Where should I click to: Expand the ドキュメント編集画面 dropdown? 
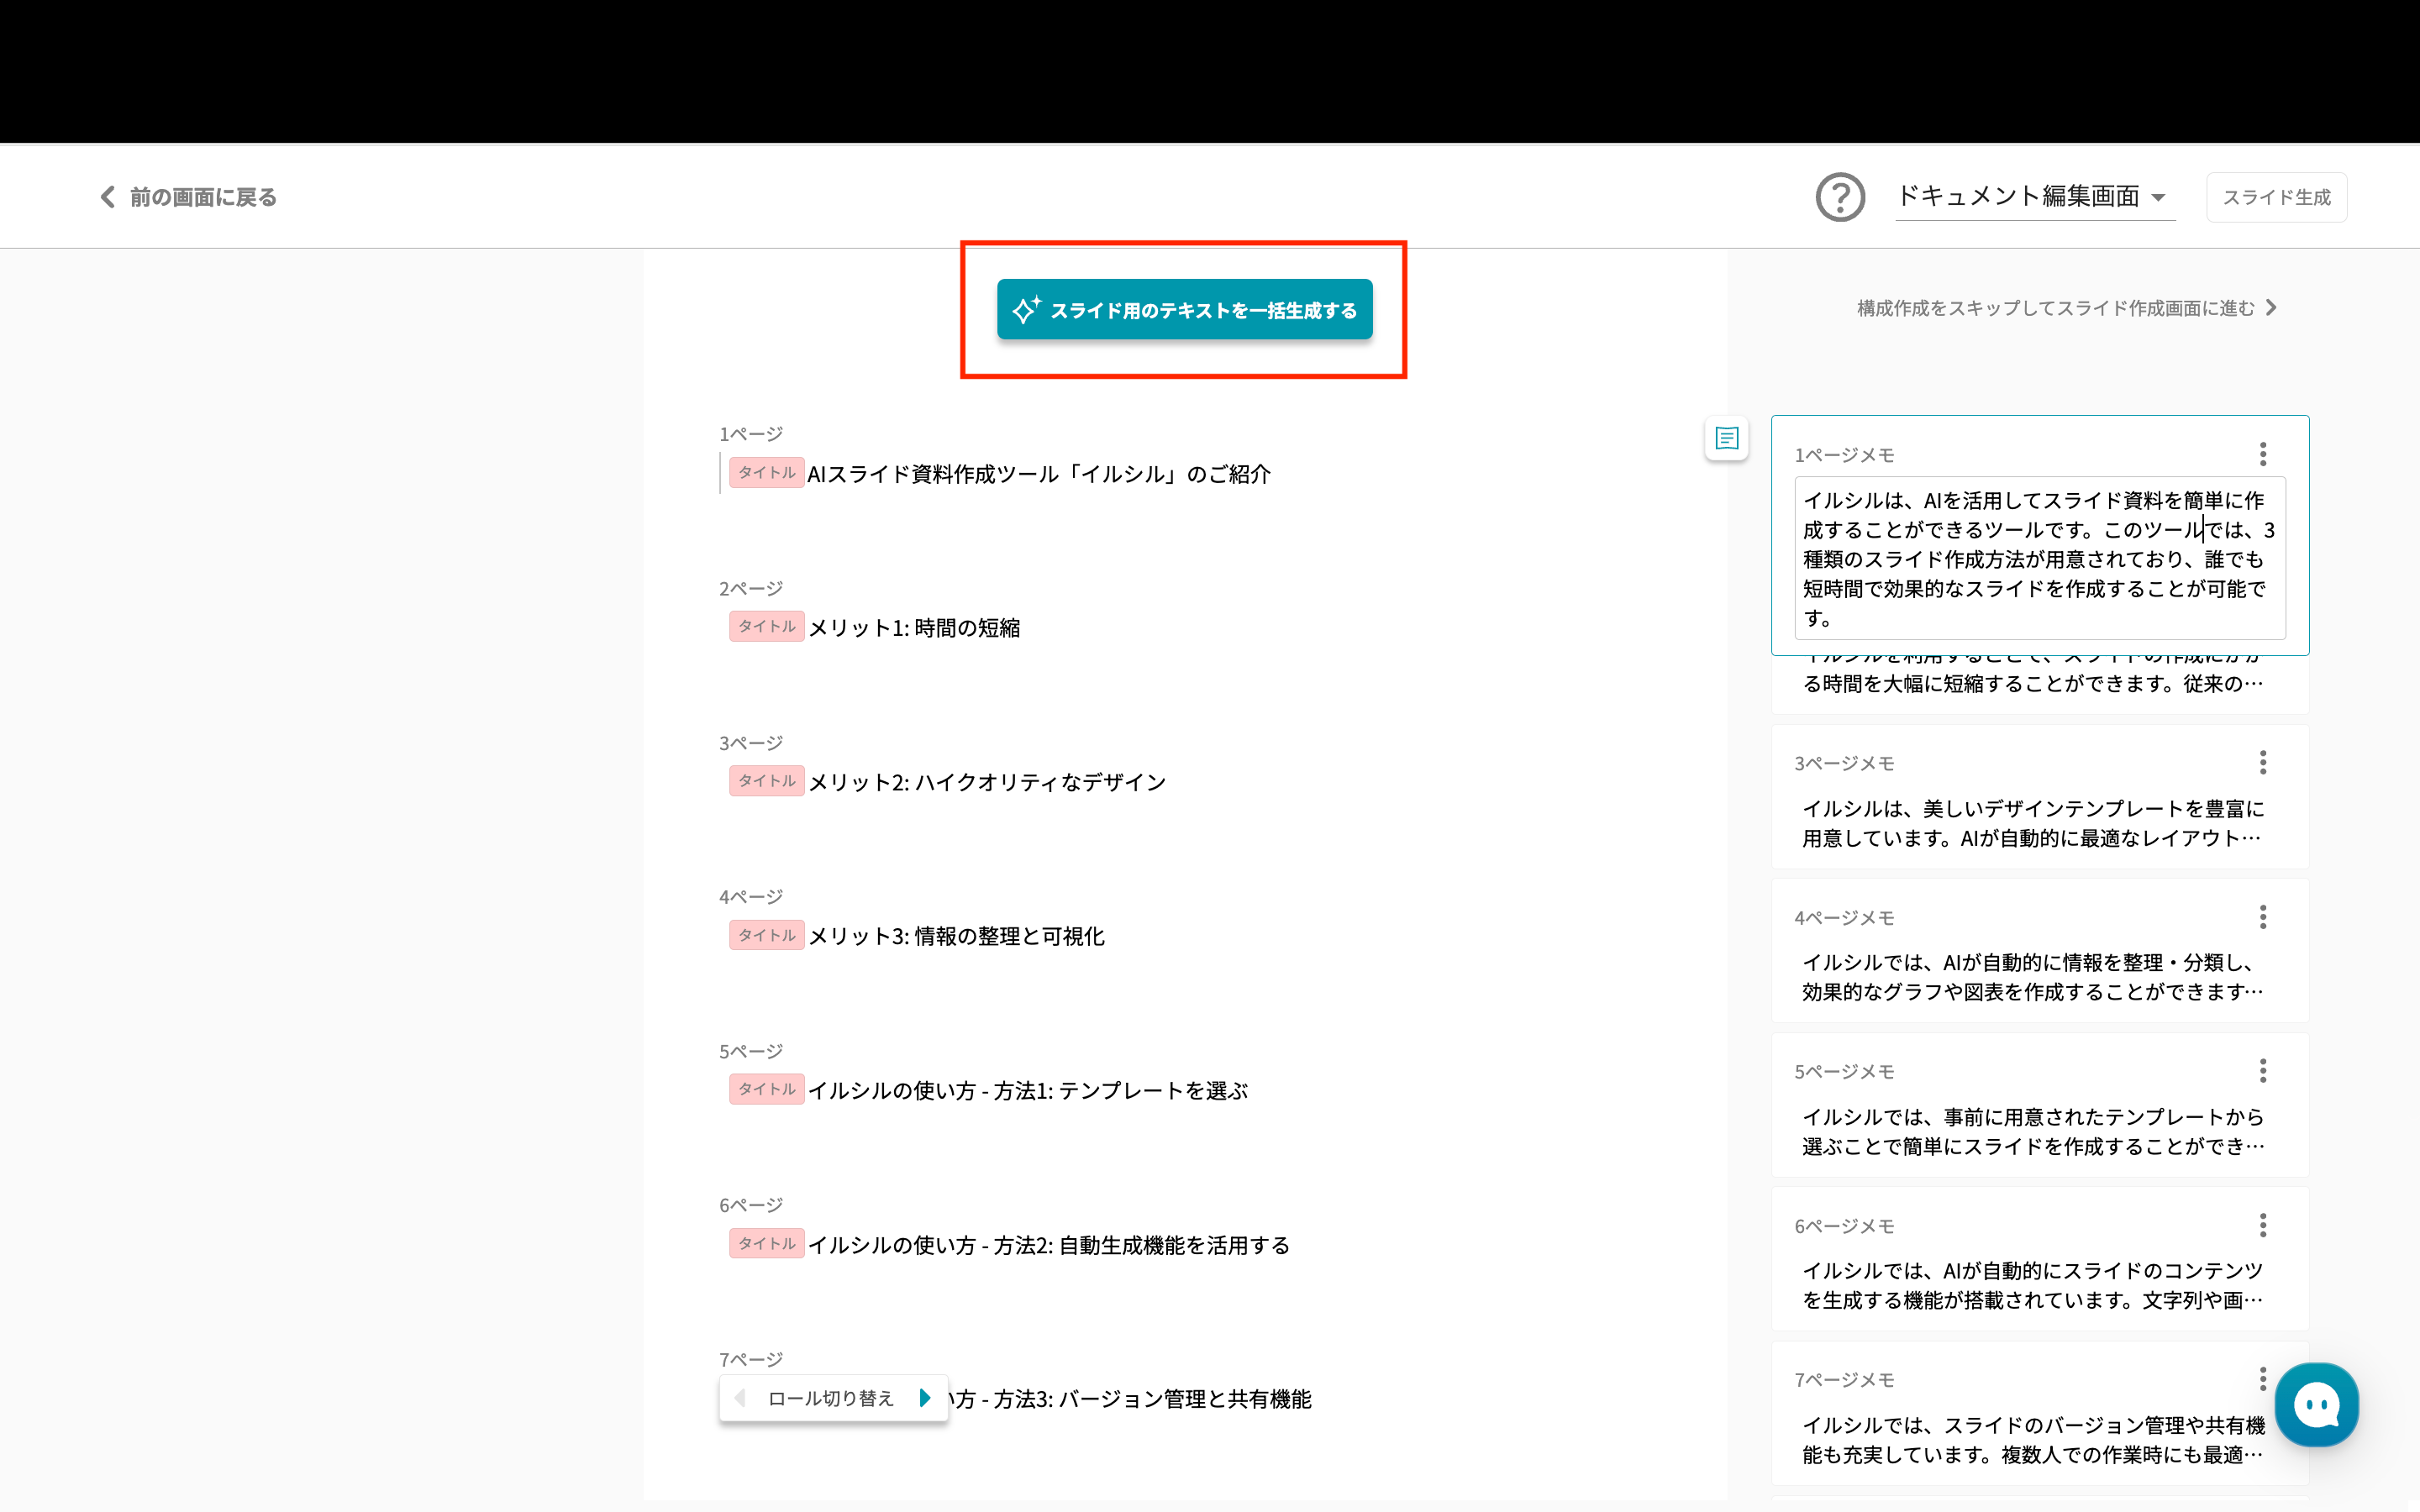click(x=2034, y=196)
